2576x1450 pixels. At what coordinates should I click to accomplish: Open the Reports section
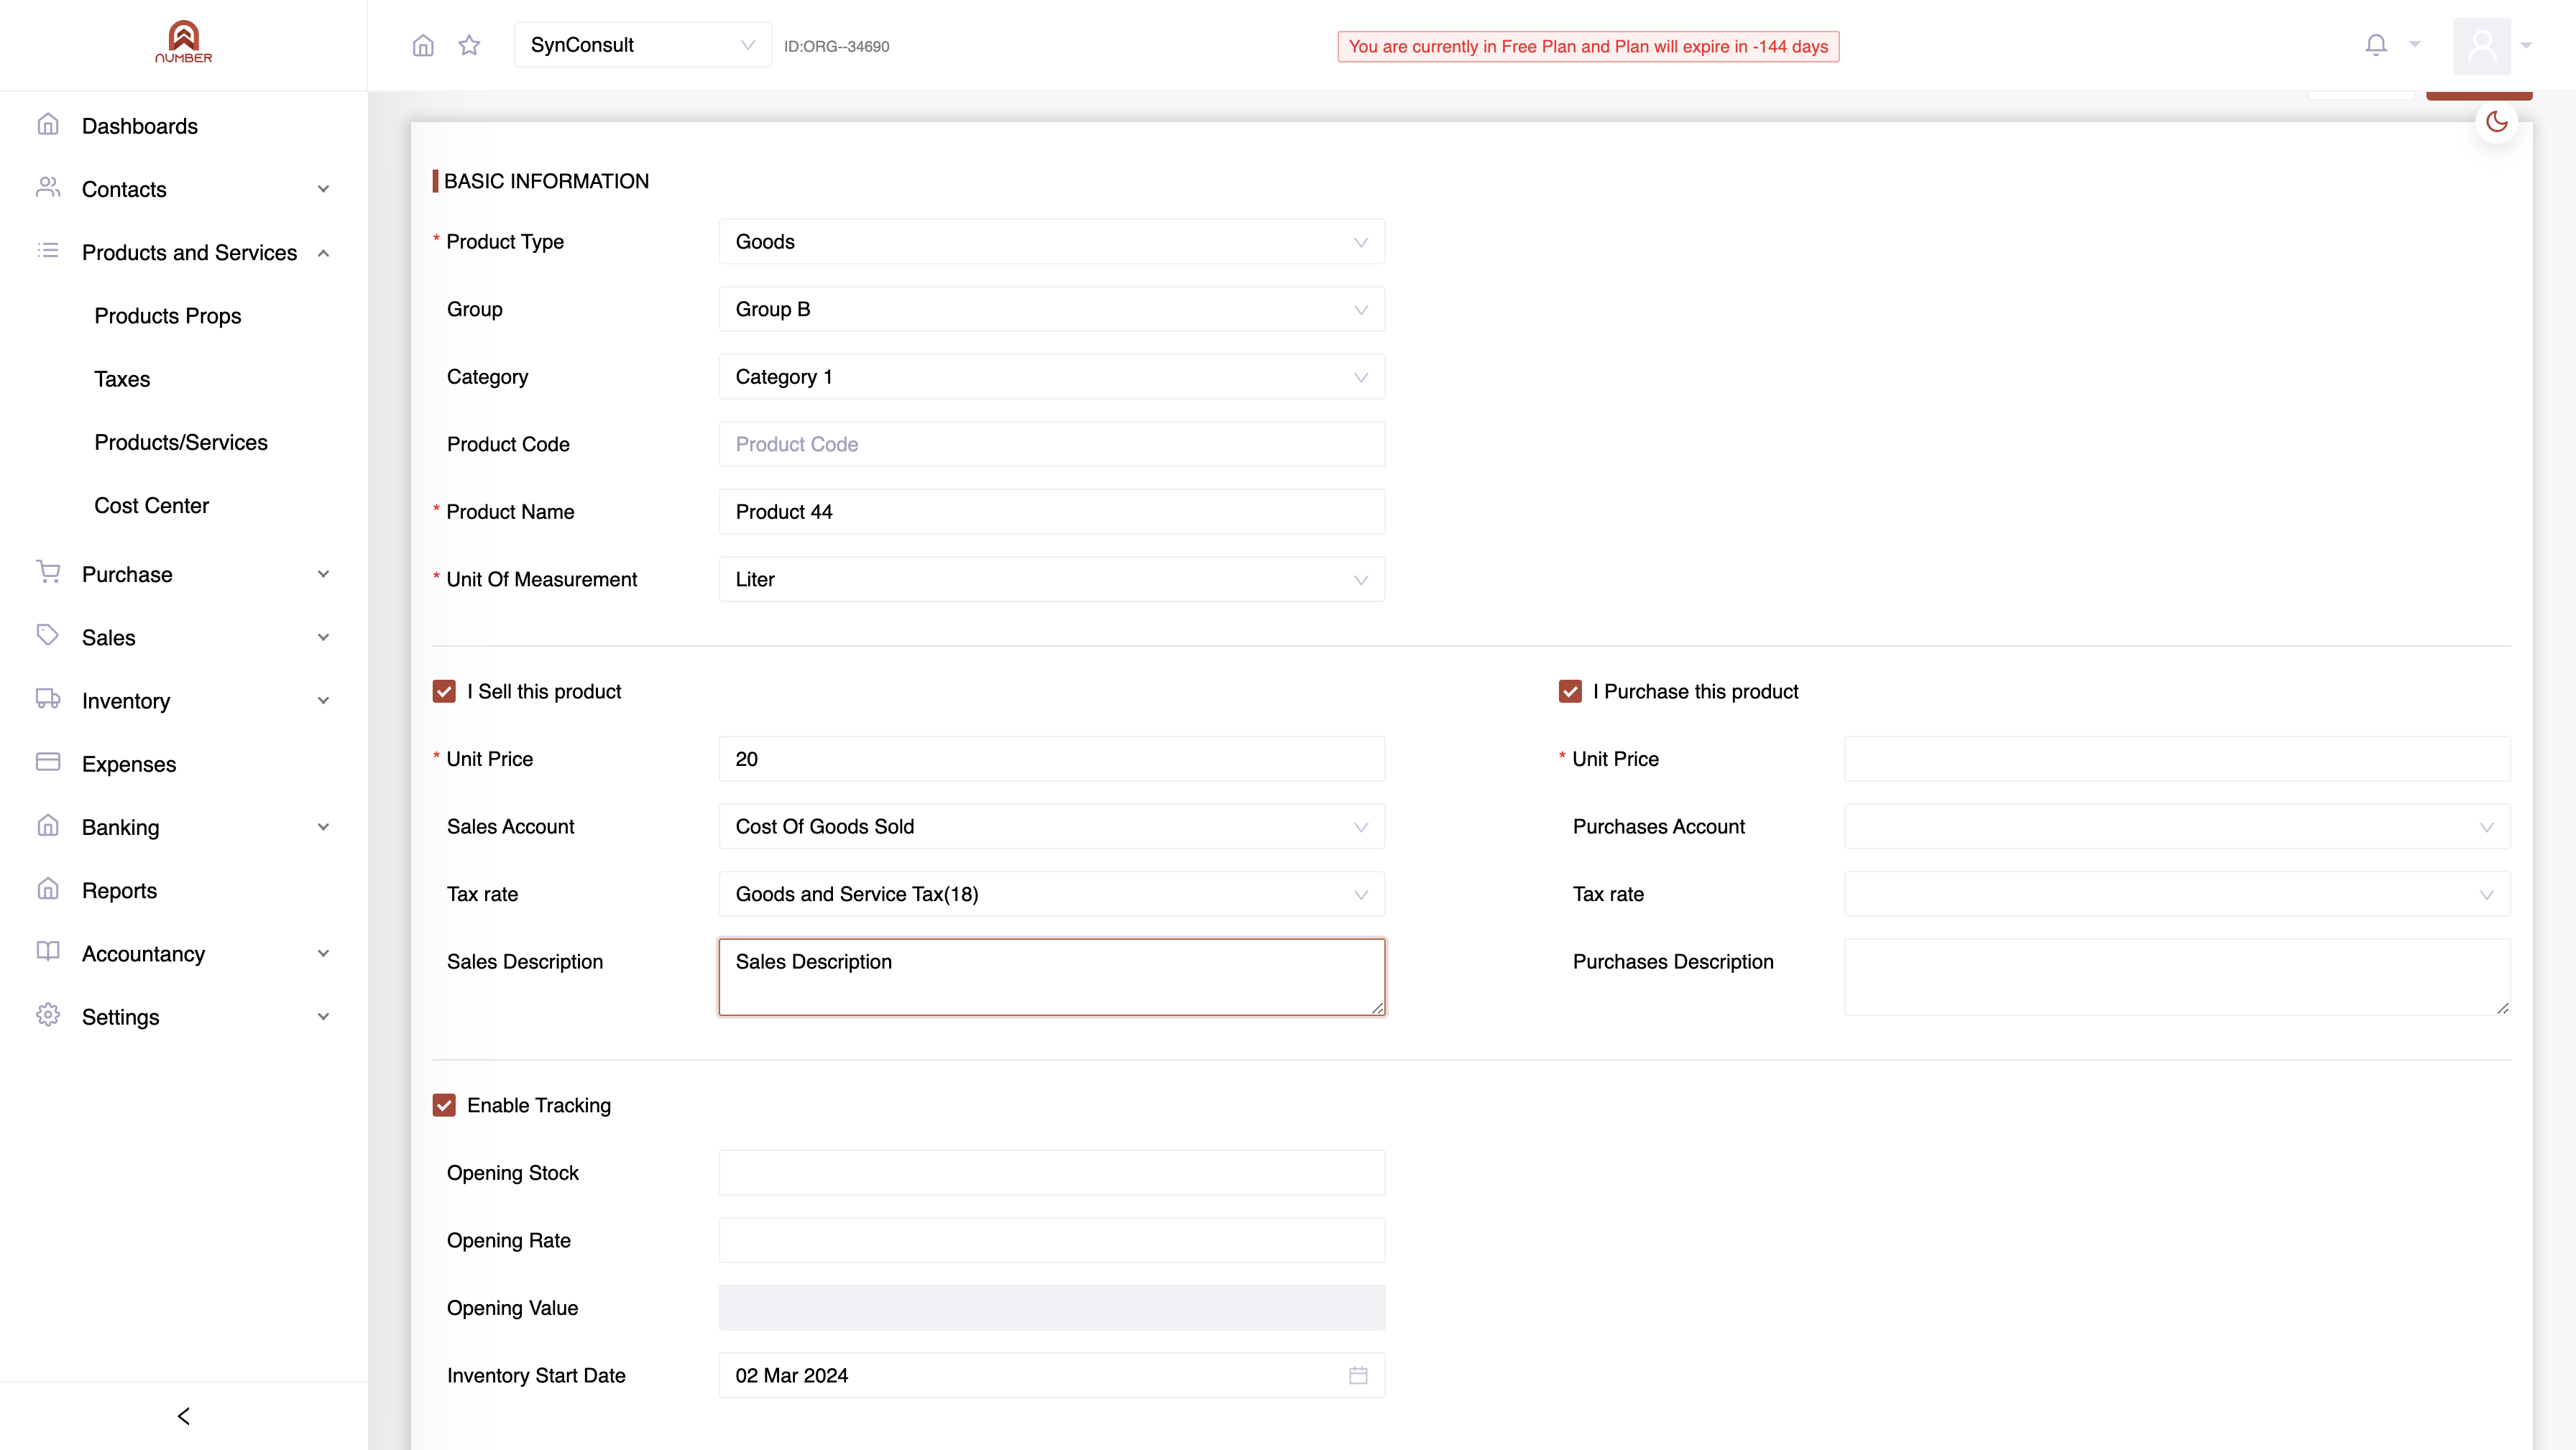(x=119, y=890)
